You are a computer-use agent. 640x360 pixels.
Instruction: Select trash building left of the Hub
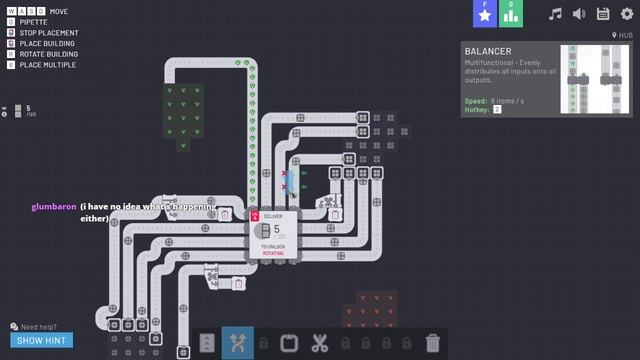(x=224, y=215)
